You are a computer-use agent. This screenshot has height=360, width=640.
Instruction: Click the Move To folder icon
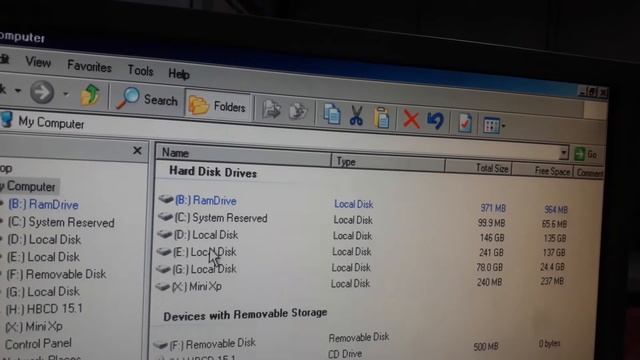tap(271, 109)
